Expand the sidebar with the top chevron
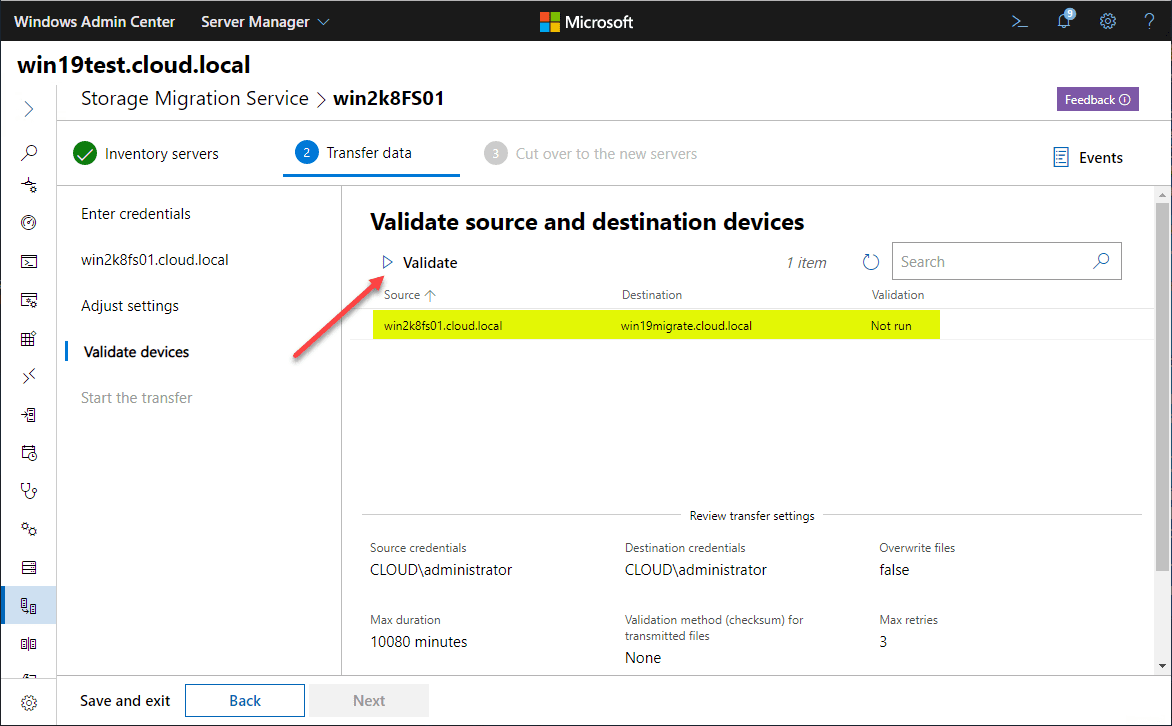The width and height of the screenshot is (1172, 726). tap(29, 109)
